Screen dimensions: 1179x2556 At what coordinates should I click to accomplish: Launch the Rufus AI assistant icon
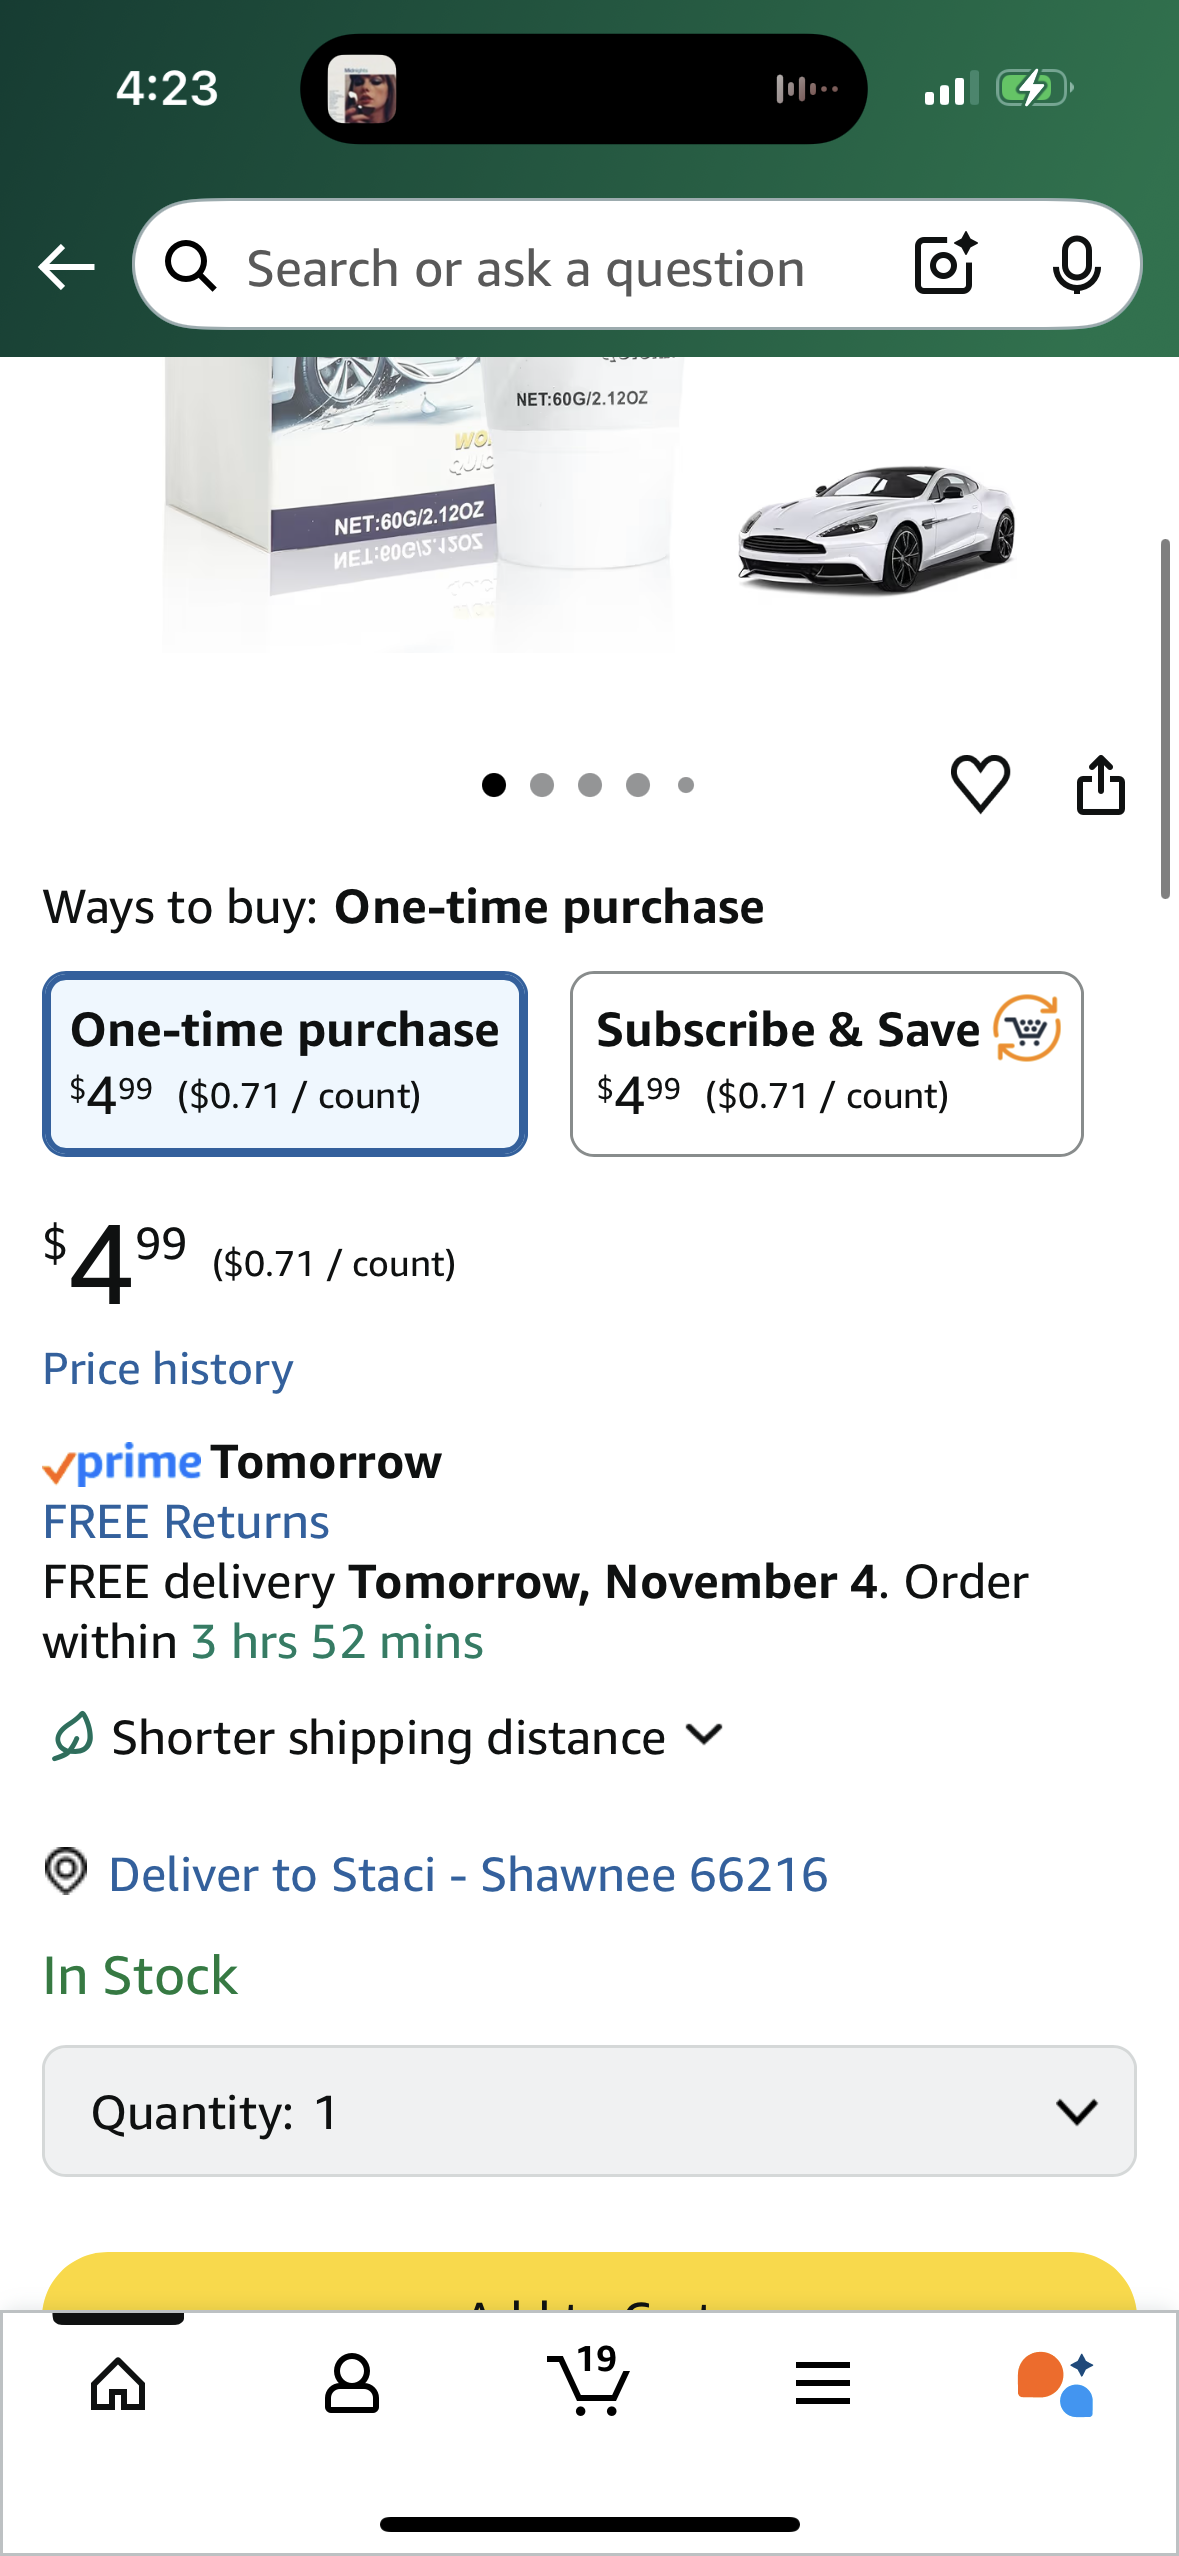tap(1056, 2383)
